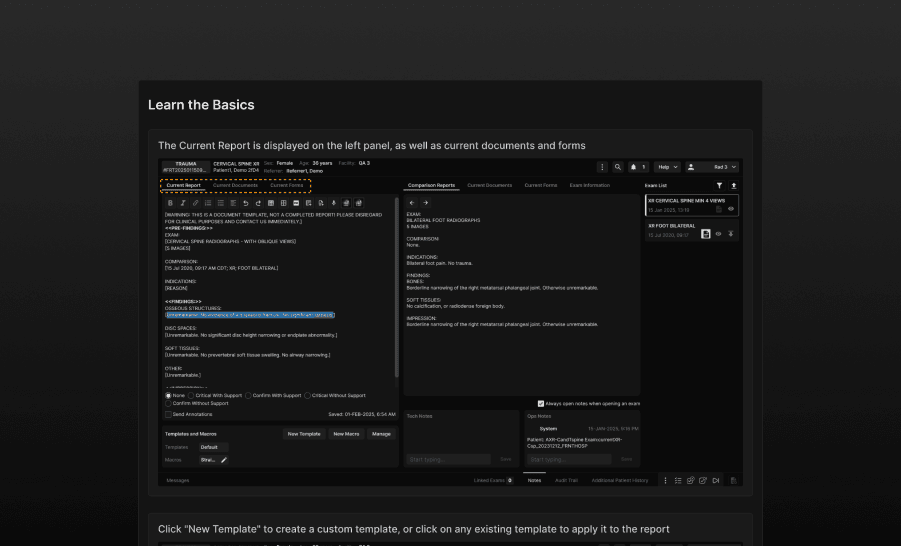Viewport: 901px width, 546px height.
Task: Click the New Template button
Action: [304, 434]
